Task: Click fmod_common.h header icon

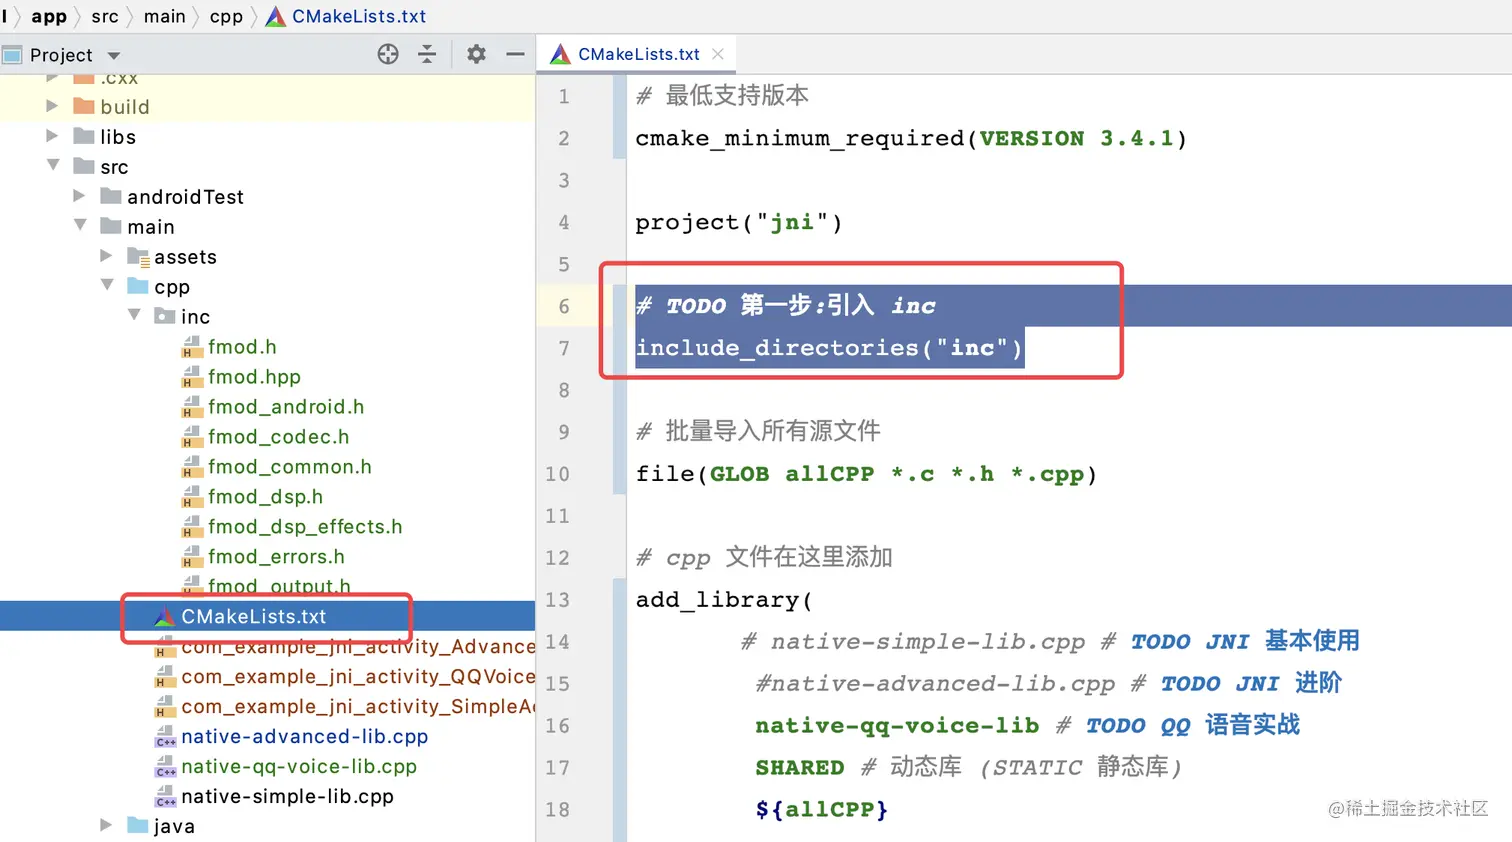Action: click(192, 467)
